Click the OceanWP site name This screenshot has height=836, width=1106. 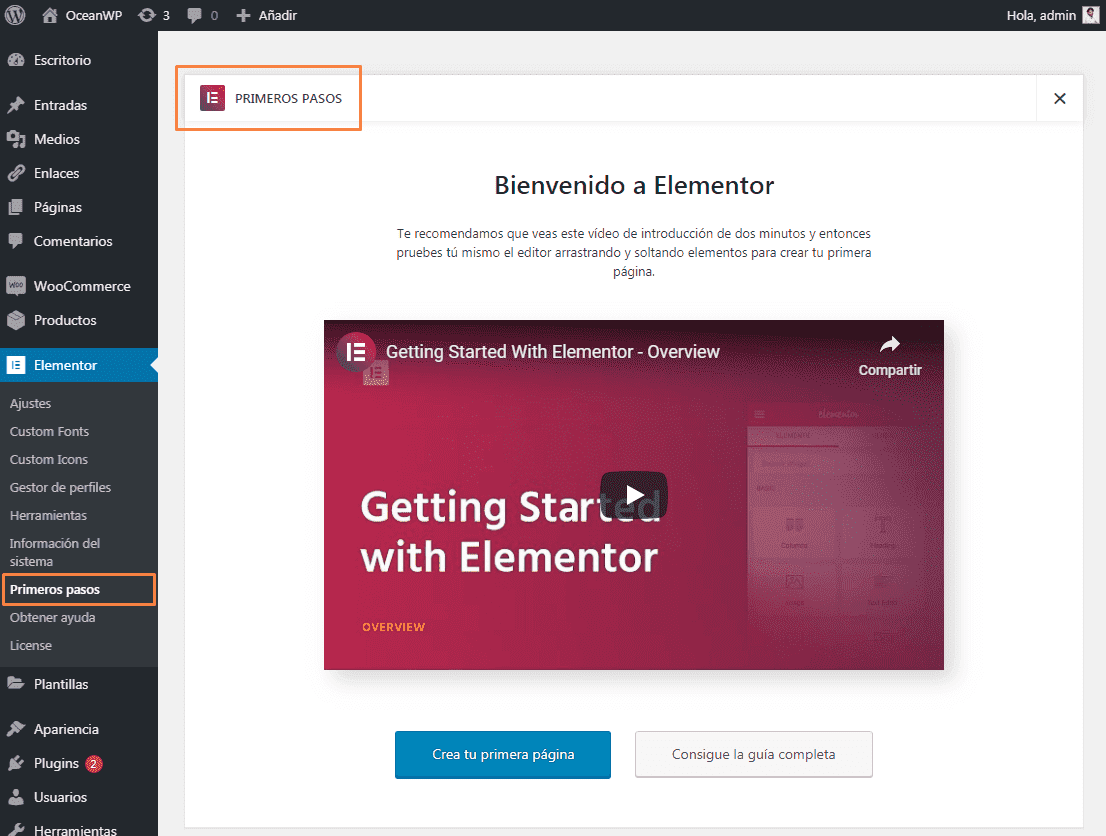tap(94, 16)
